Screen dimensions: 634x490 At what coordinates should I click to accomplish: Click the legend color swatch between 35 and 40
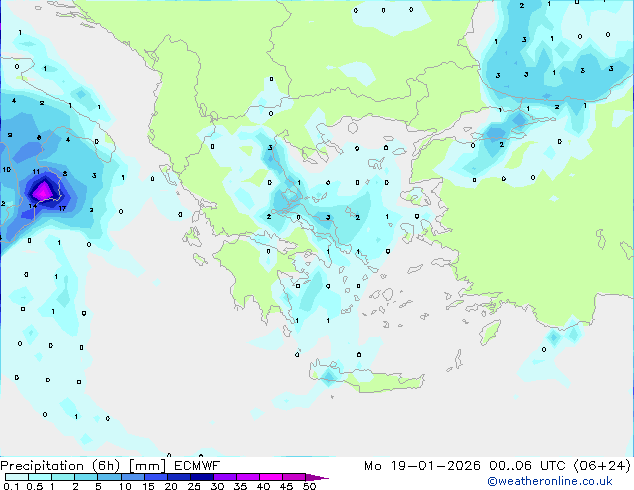[248, 477]
